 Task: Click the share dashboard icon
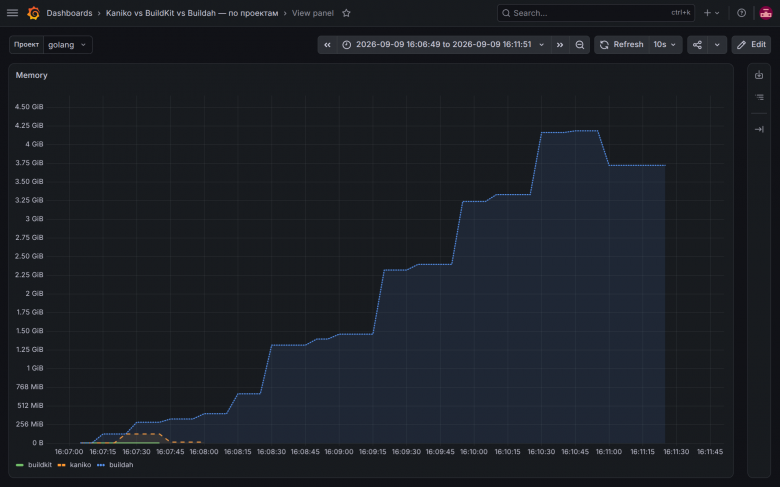point(697,45)
